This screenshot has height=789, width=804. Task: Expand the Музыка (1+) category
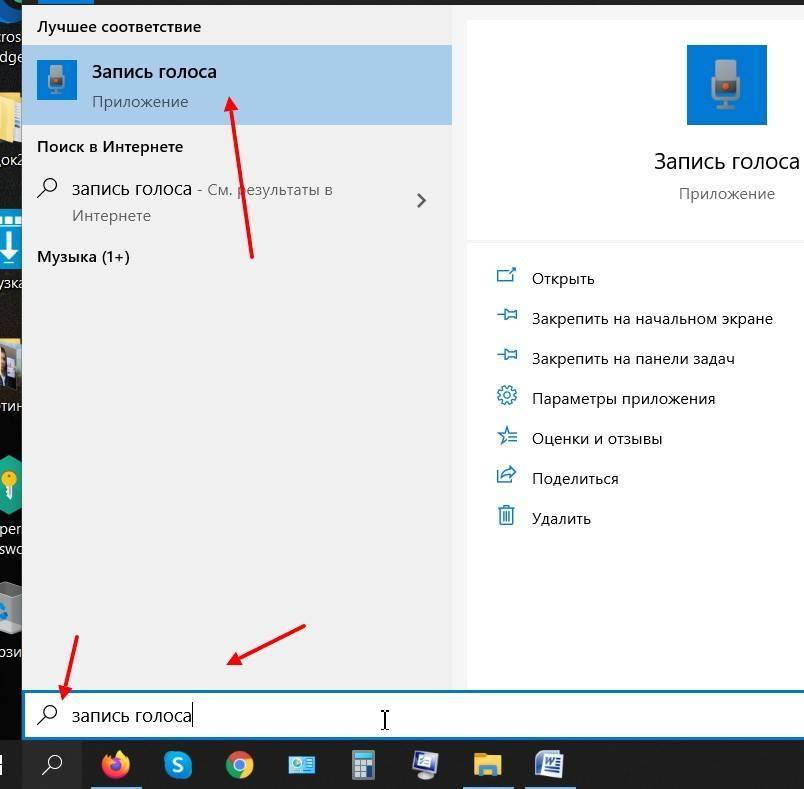click(x=83, y=257)
